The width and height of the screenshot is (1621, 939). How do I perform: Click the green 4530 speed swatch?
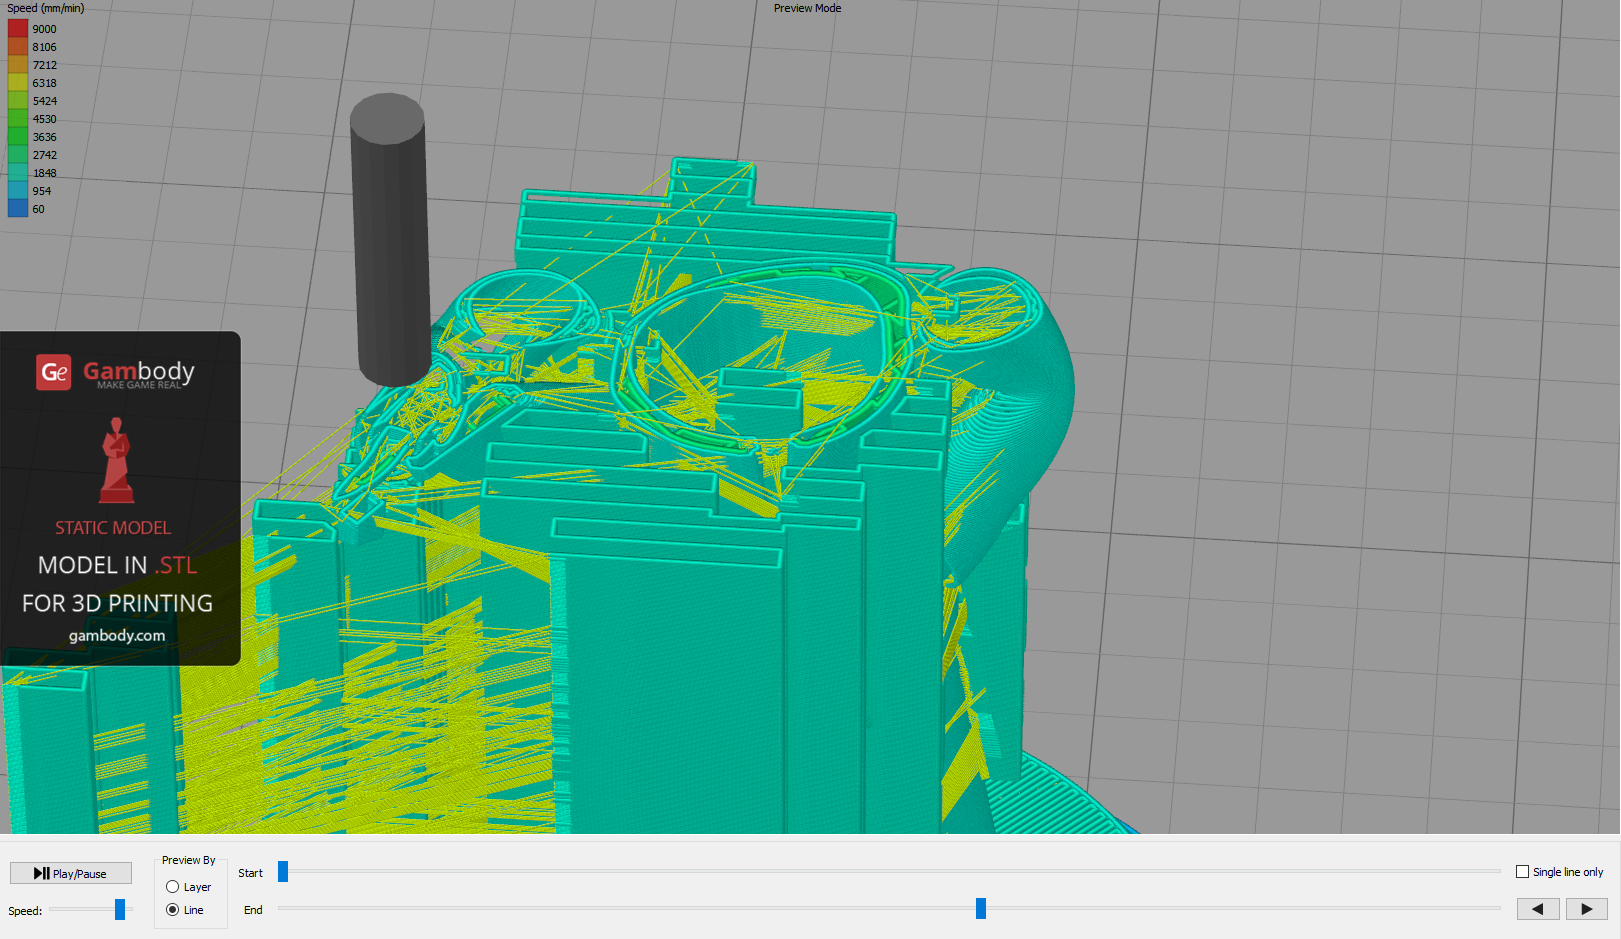click(18, 119)
